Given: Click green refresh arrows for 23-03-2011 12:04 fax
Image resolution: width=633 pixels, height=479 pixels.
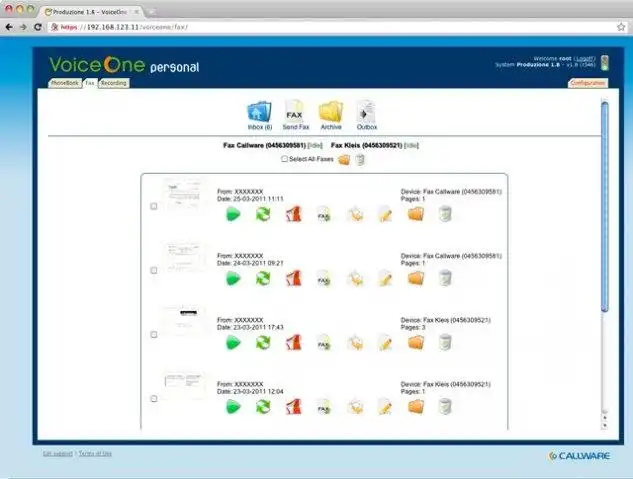Looking at the screenshot, I should (263, 407).
